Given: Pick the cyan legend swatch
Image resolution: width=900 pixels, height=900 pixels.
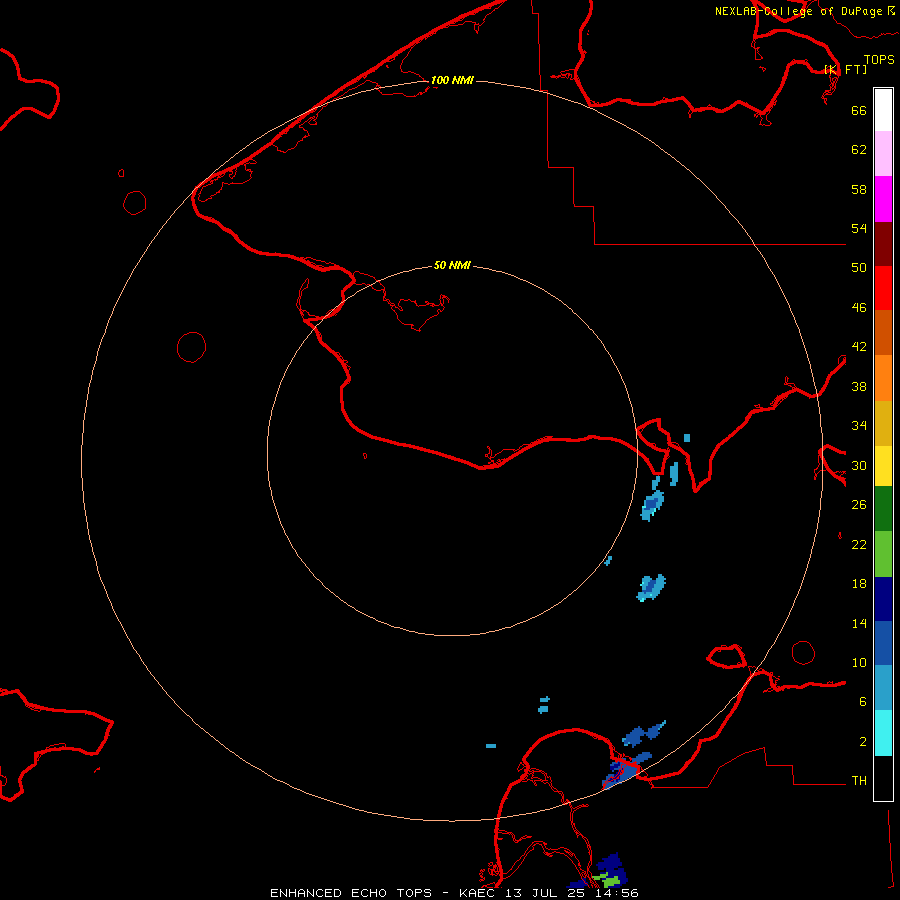Looking at the screenshot, I should (883, 734).
